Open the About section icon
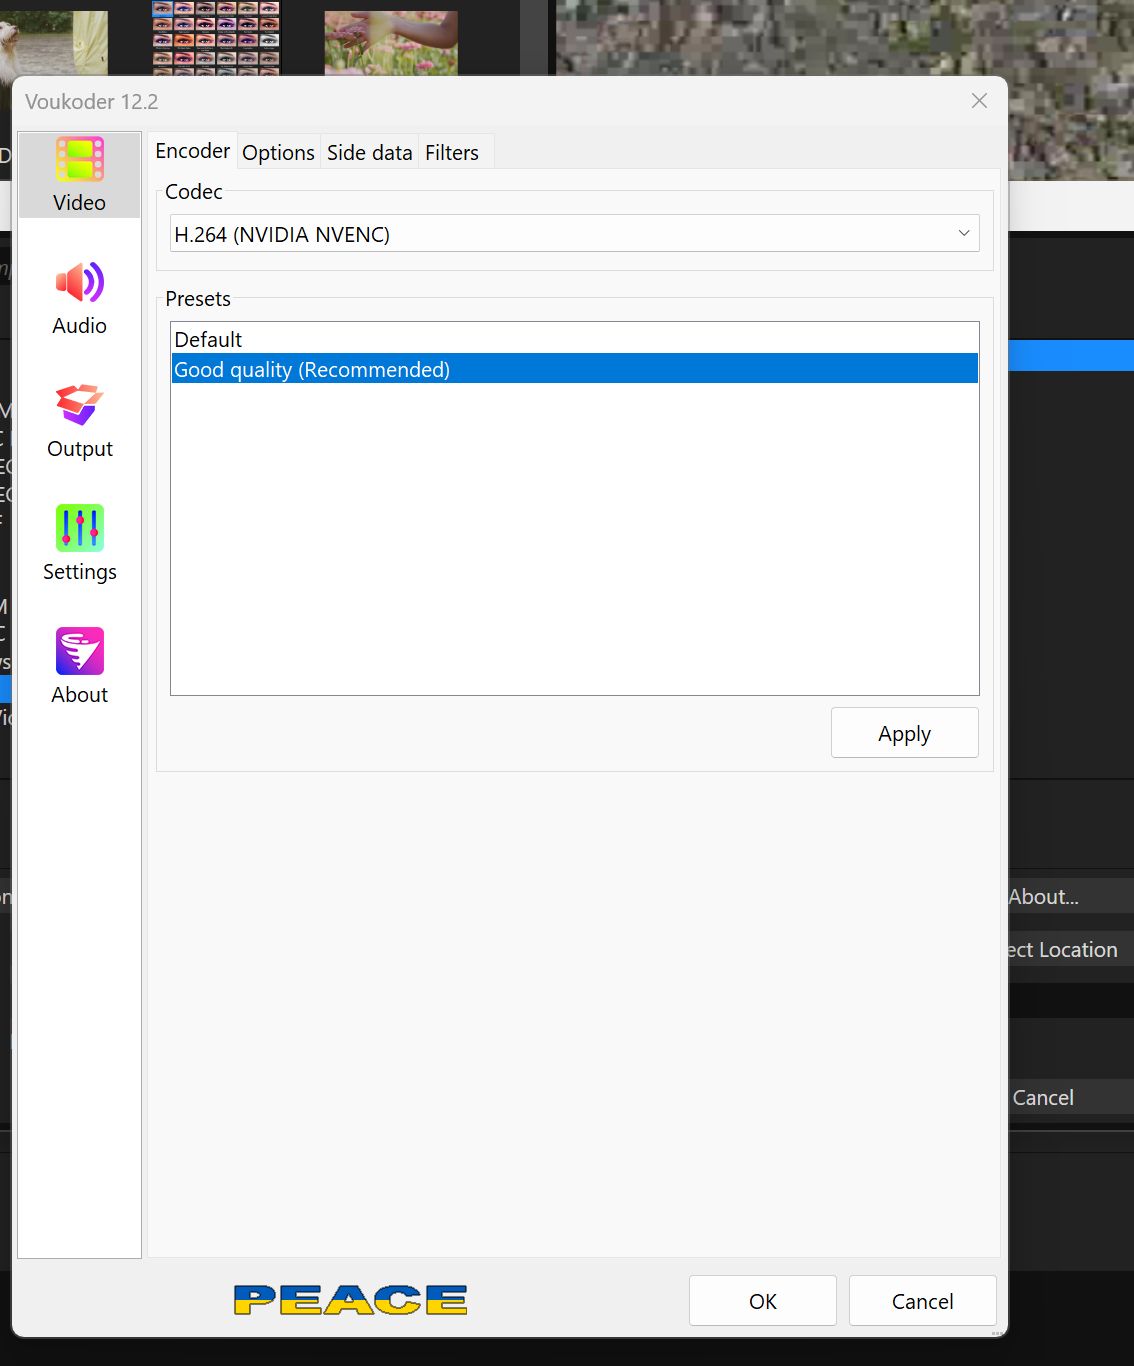This screenshot has height=1366, width=1134. coord(80,652)
